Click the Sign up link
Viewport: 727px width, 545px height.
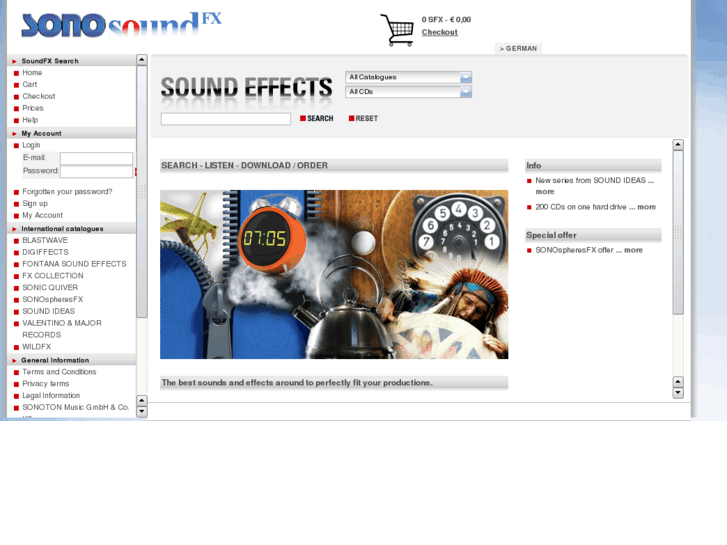click(x=35, y=203)
